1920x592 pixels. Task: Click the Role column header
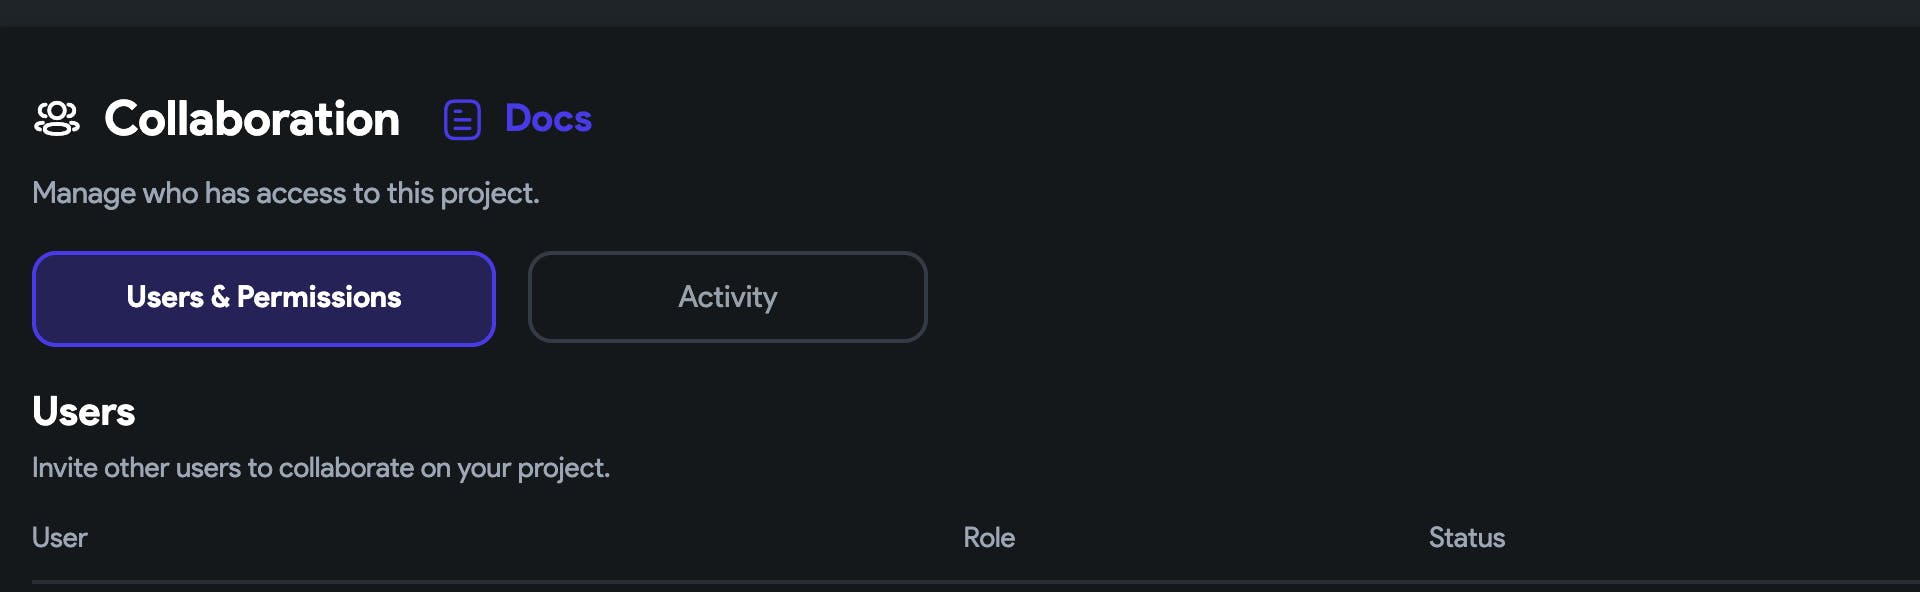point(989,538)
